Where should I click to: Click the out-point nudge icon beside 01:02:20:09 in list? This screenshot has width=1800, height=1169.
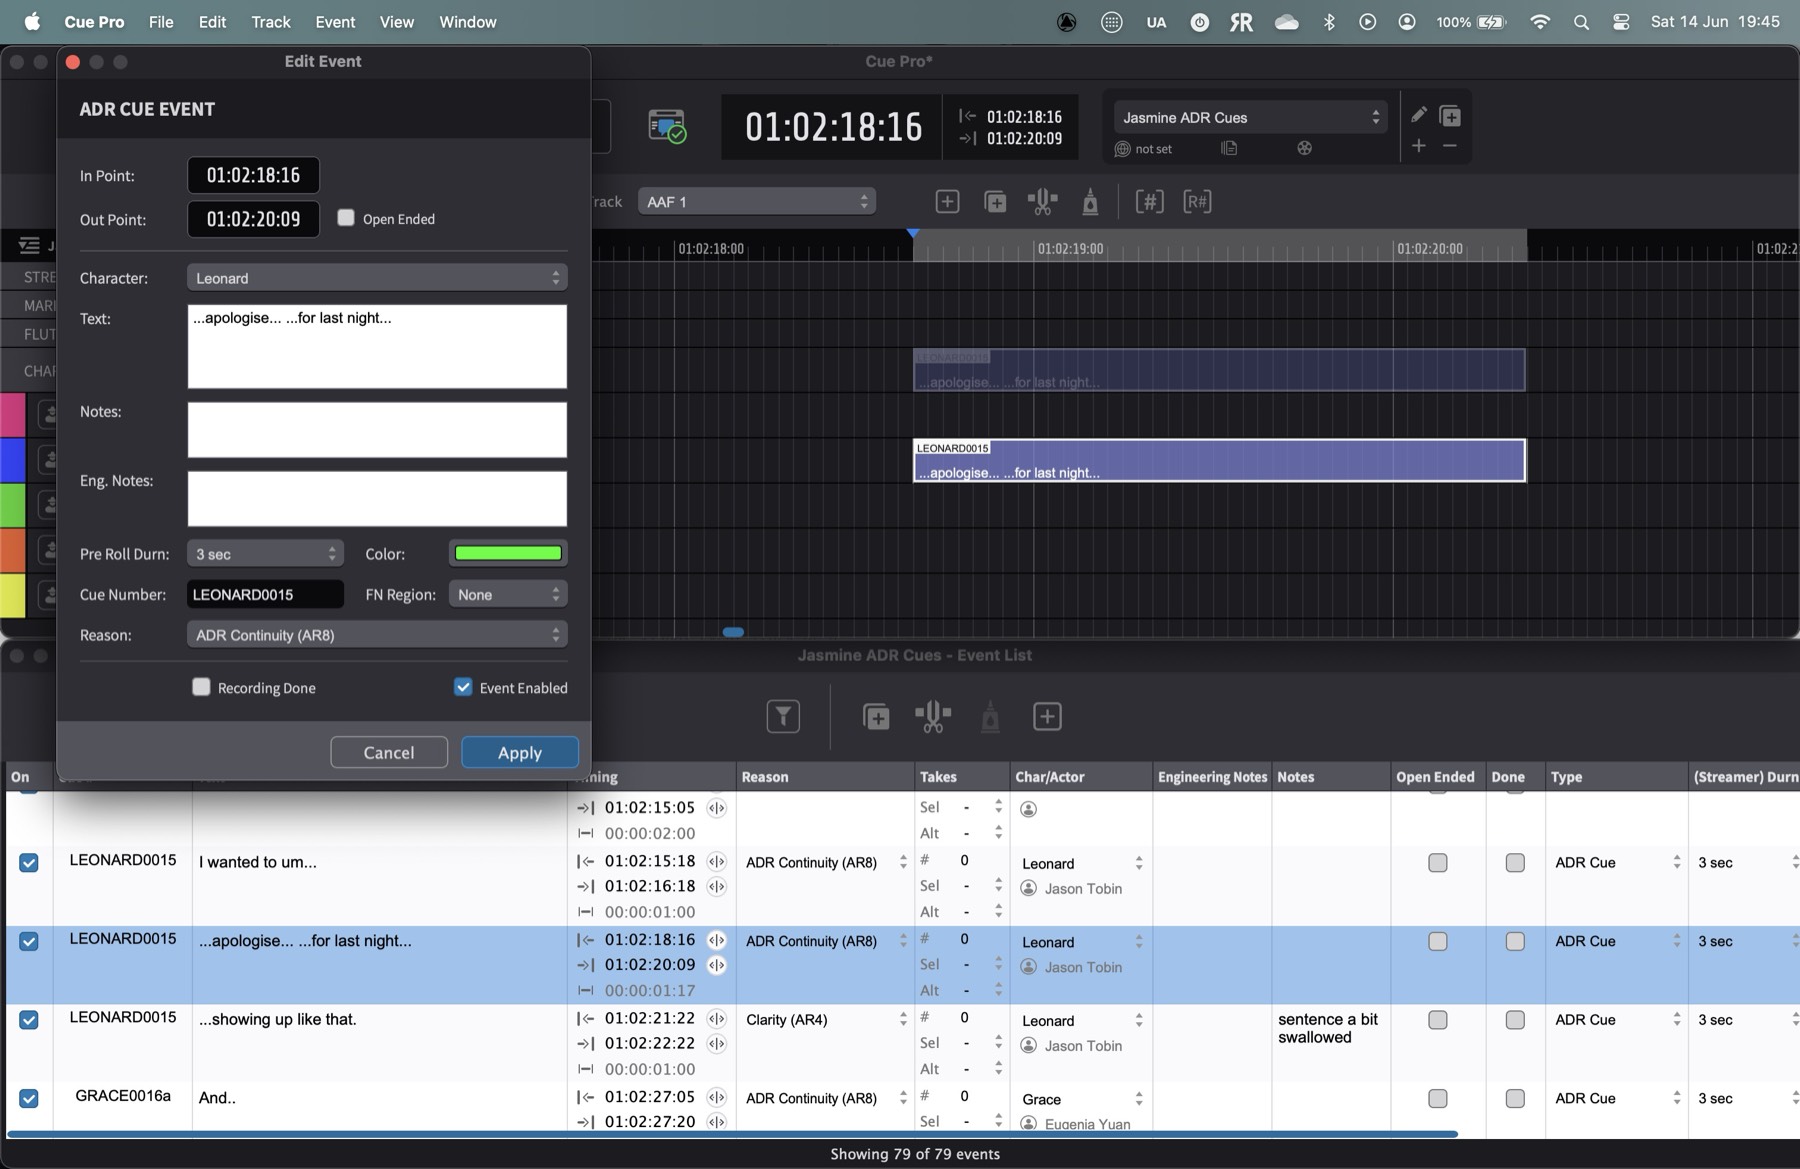click(716, 965)
